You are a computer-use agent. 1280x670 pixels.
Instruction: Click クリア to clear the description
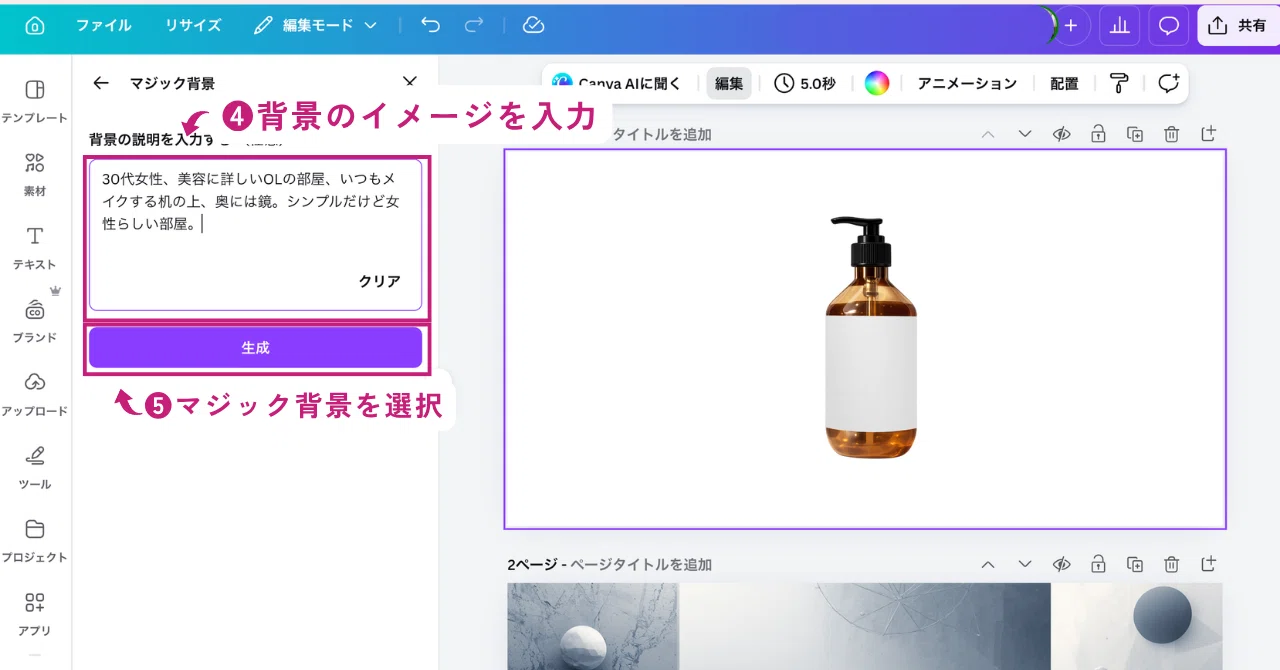point(380,281)
